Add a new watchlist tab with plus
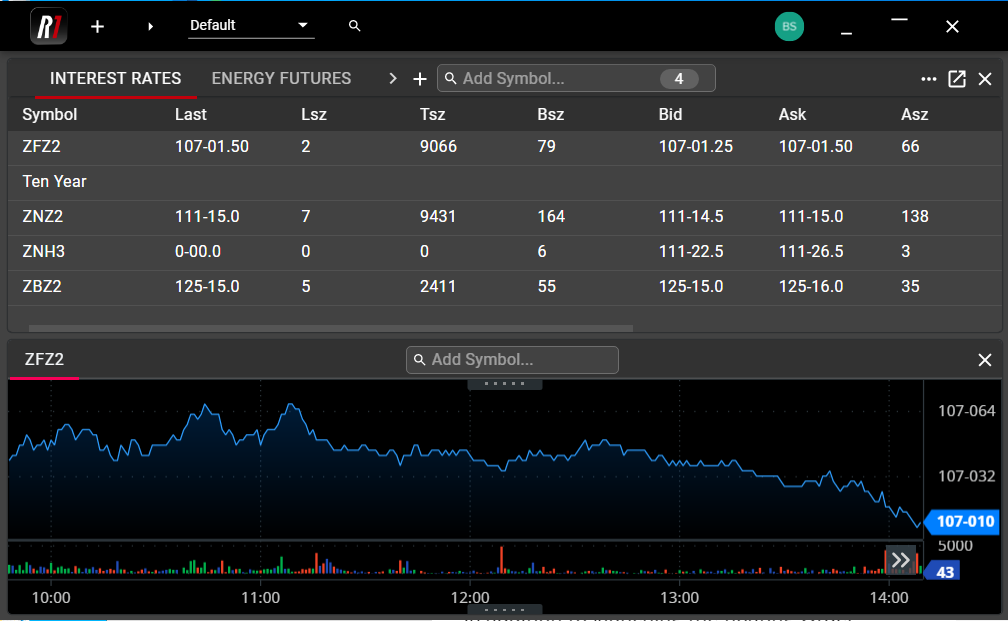This screenshot has width=1008, height=621. pos(420,79)
